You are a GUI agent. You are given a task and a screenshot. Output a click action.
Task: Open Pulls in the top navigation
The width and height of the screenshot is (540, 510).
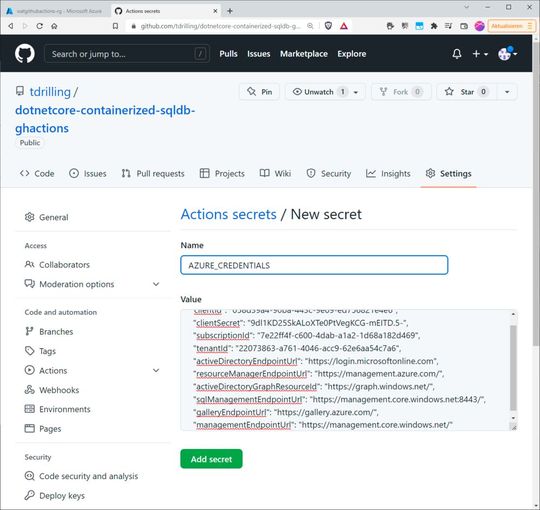pos(228,54)
